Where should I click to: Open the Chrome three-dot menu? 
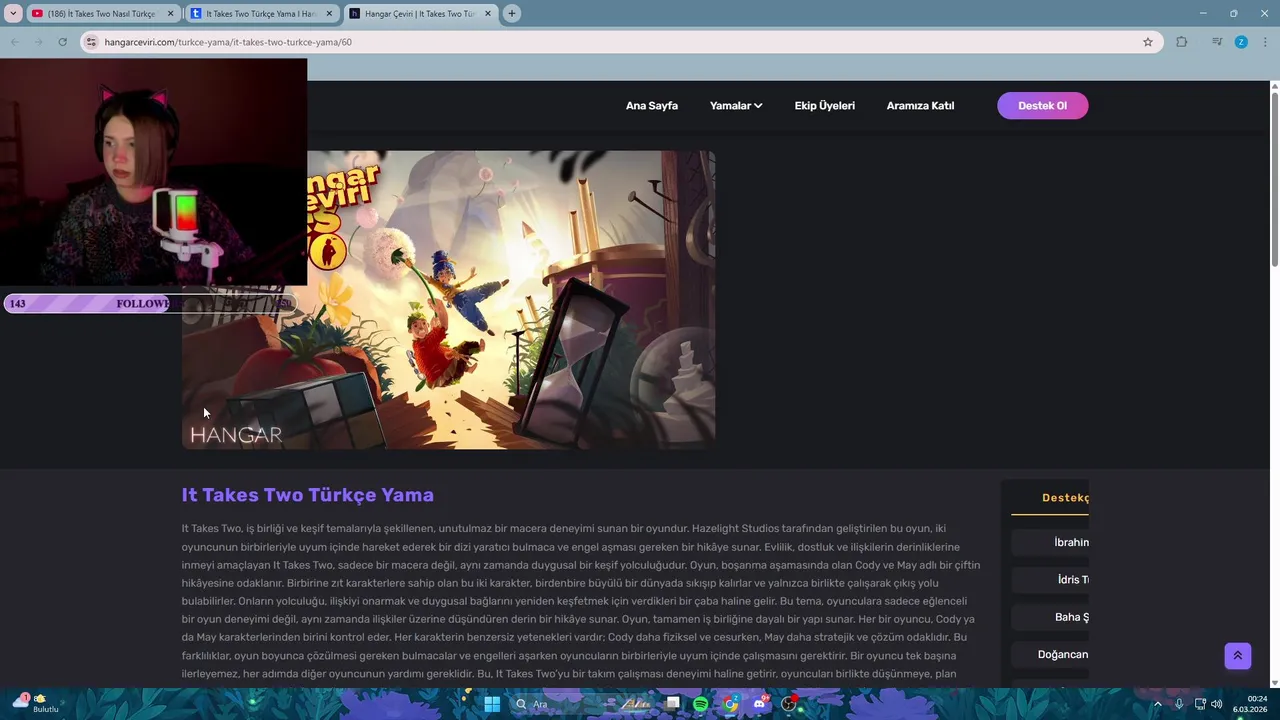(x=1265, y=42)
